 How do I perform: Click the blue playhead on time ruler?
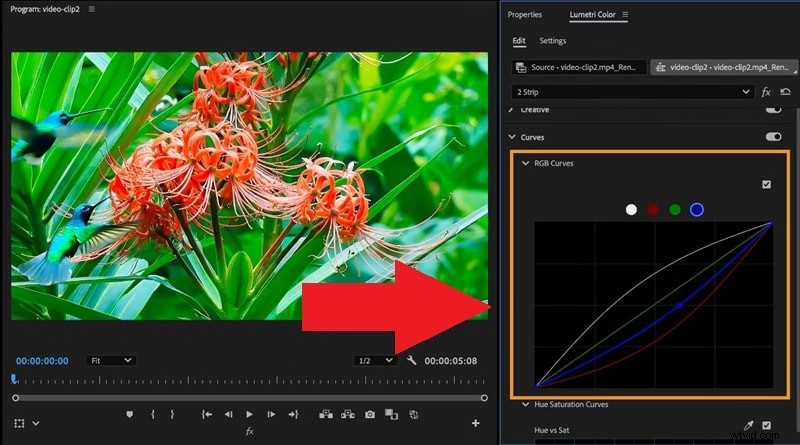tap(14, 379)
